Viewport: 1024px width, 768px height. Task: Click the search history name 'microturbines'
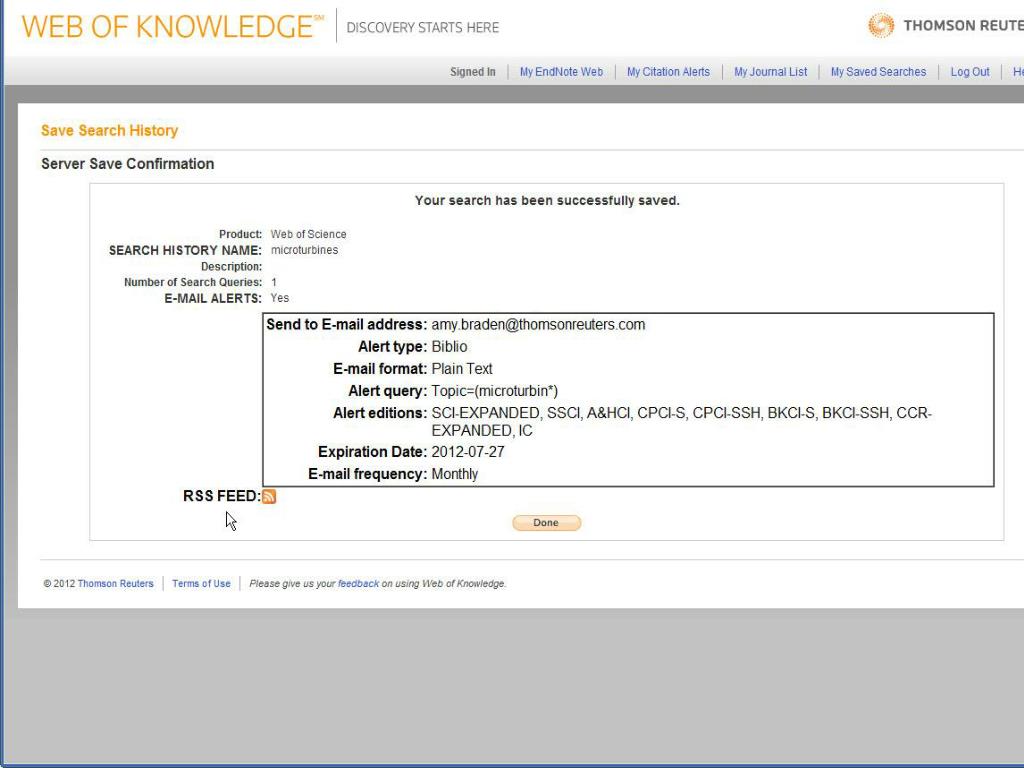pyautogui.click(x=304, y=250)
